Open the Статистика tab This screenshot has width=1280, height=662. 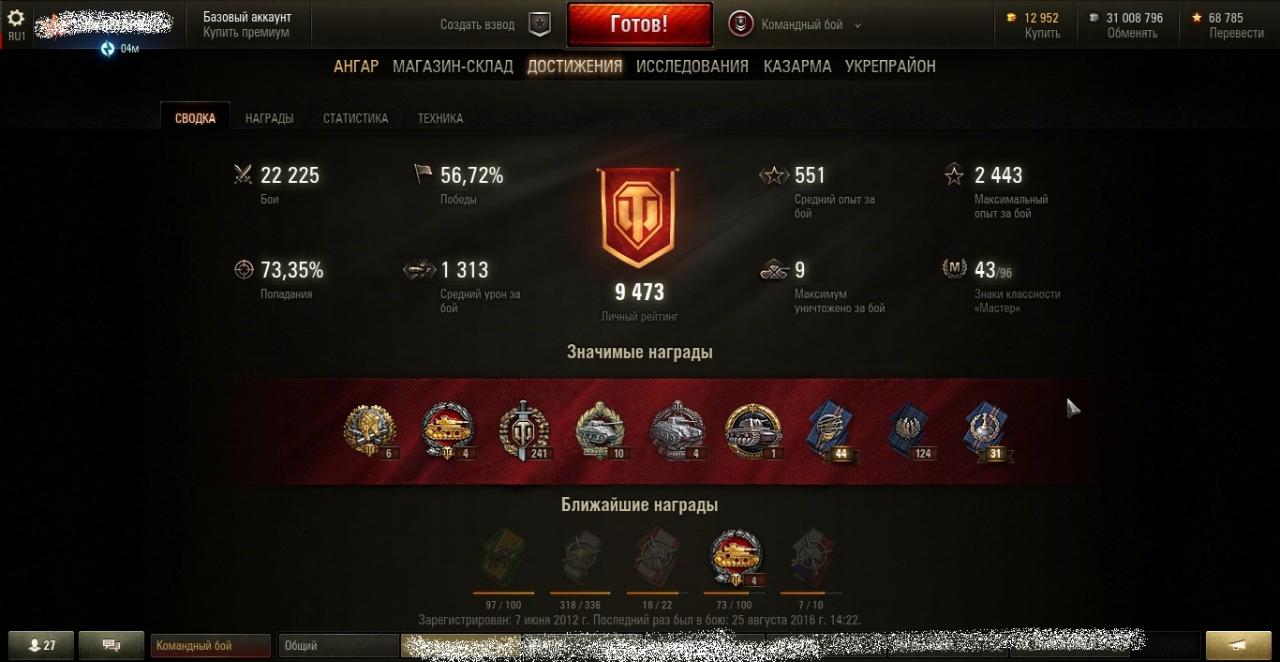pos(355,118)
